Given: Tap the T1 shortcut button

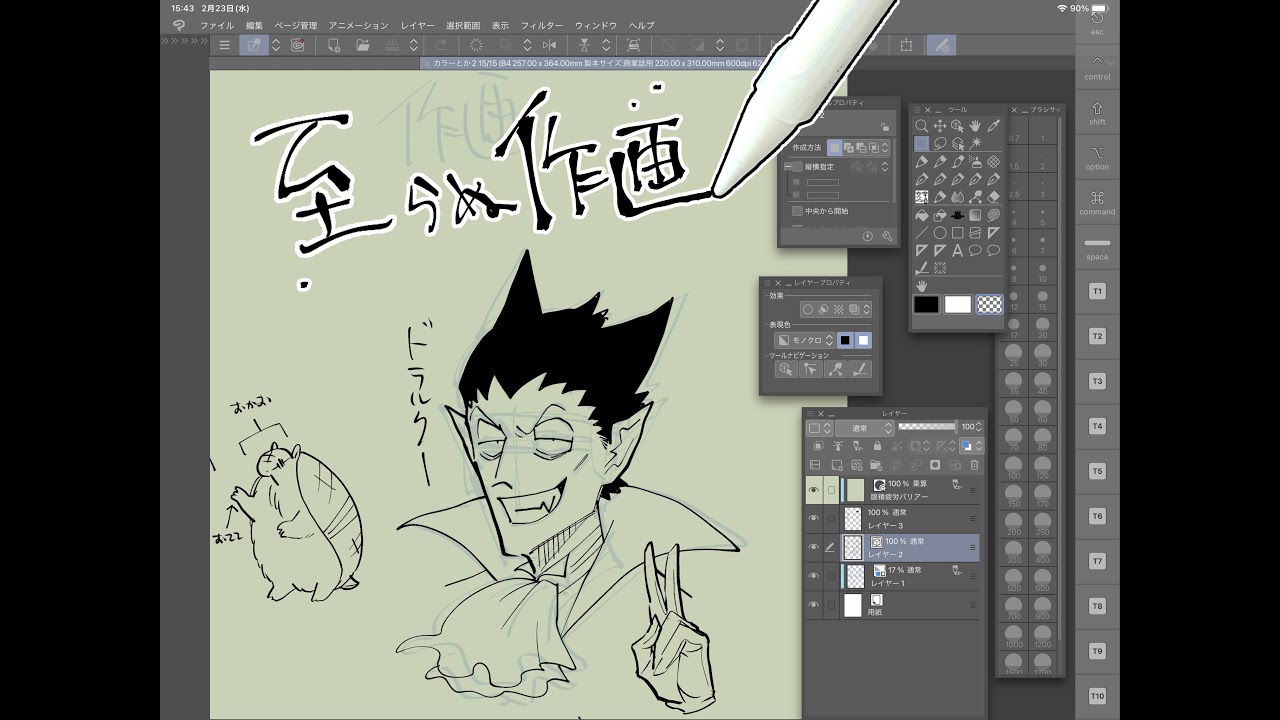Looking at the screenshot, I should pyautogui.click(x=1097, y=291).
